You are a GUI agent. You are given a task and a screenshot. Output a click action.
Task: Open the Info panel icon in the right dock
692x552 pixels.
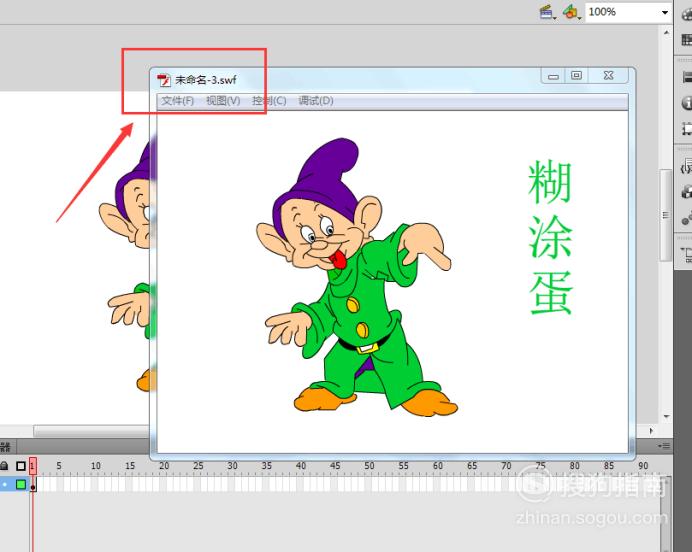[x=687, y=103]
